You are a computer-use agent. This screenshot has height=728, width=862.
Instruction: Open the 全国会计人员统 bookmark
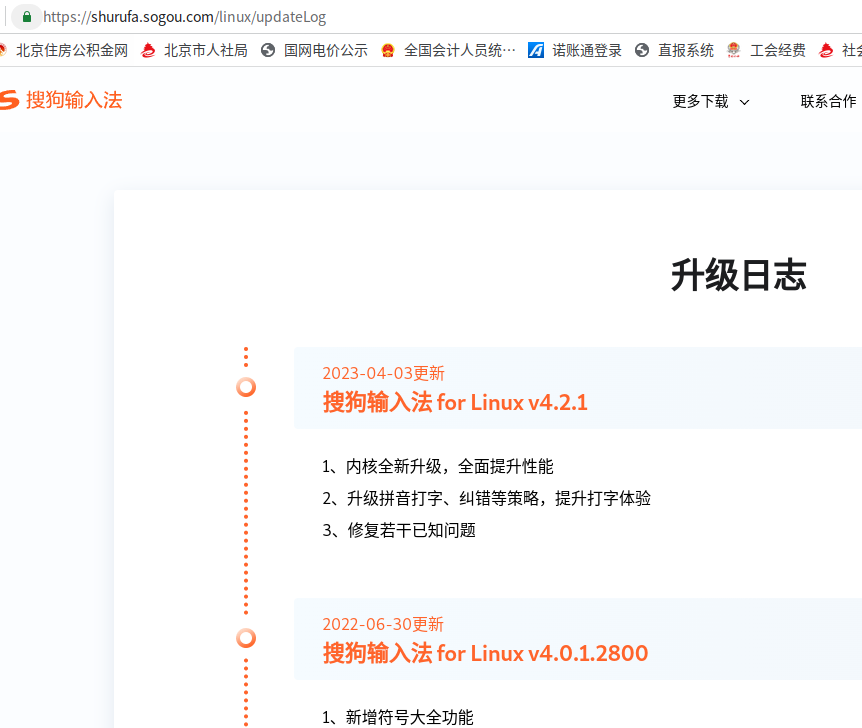pyautogui.click(x=460, y=51)
